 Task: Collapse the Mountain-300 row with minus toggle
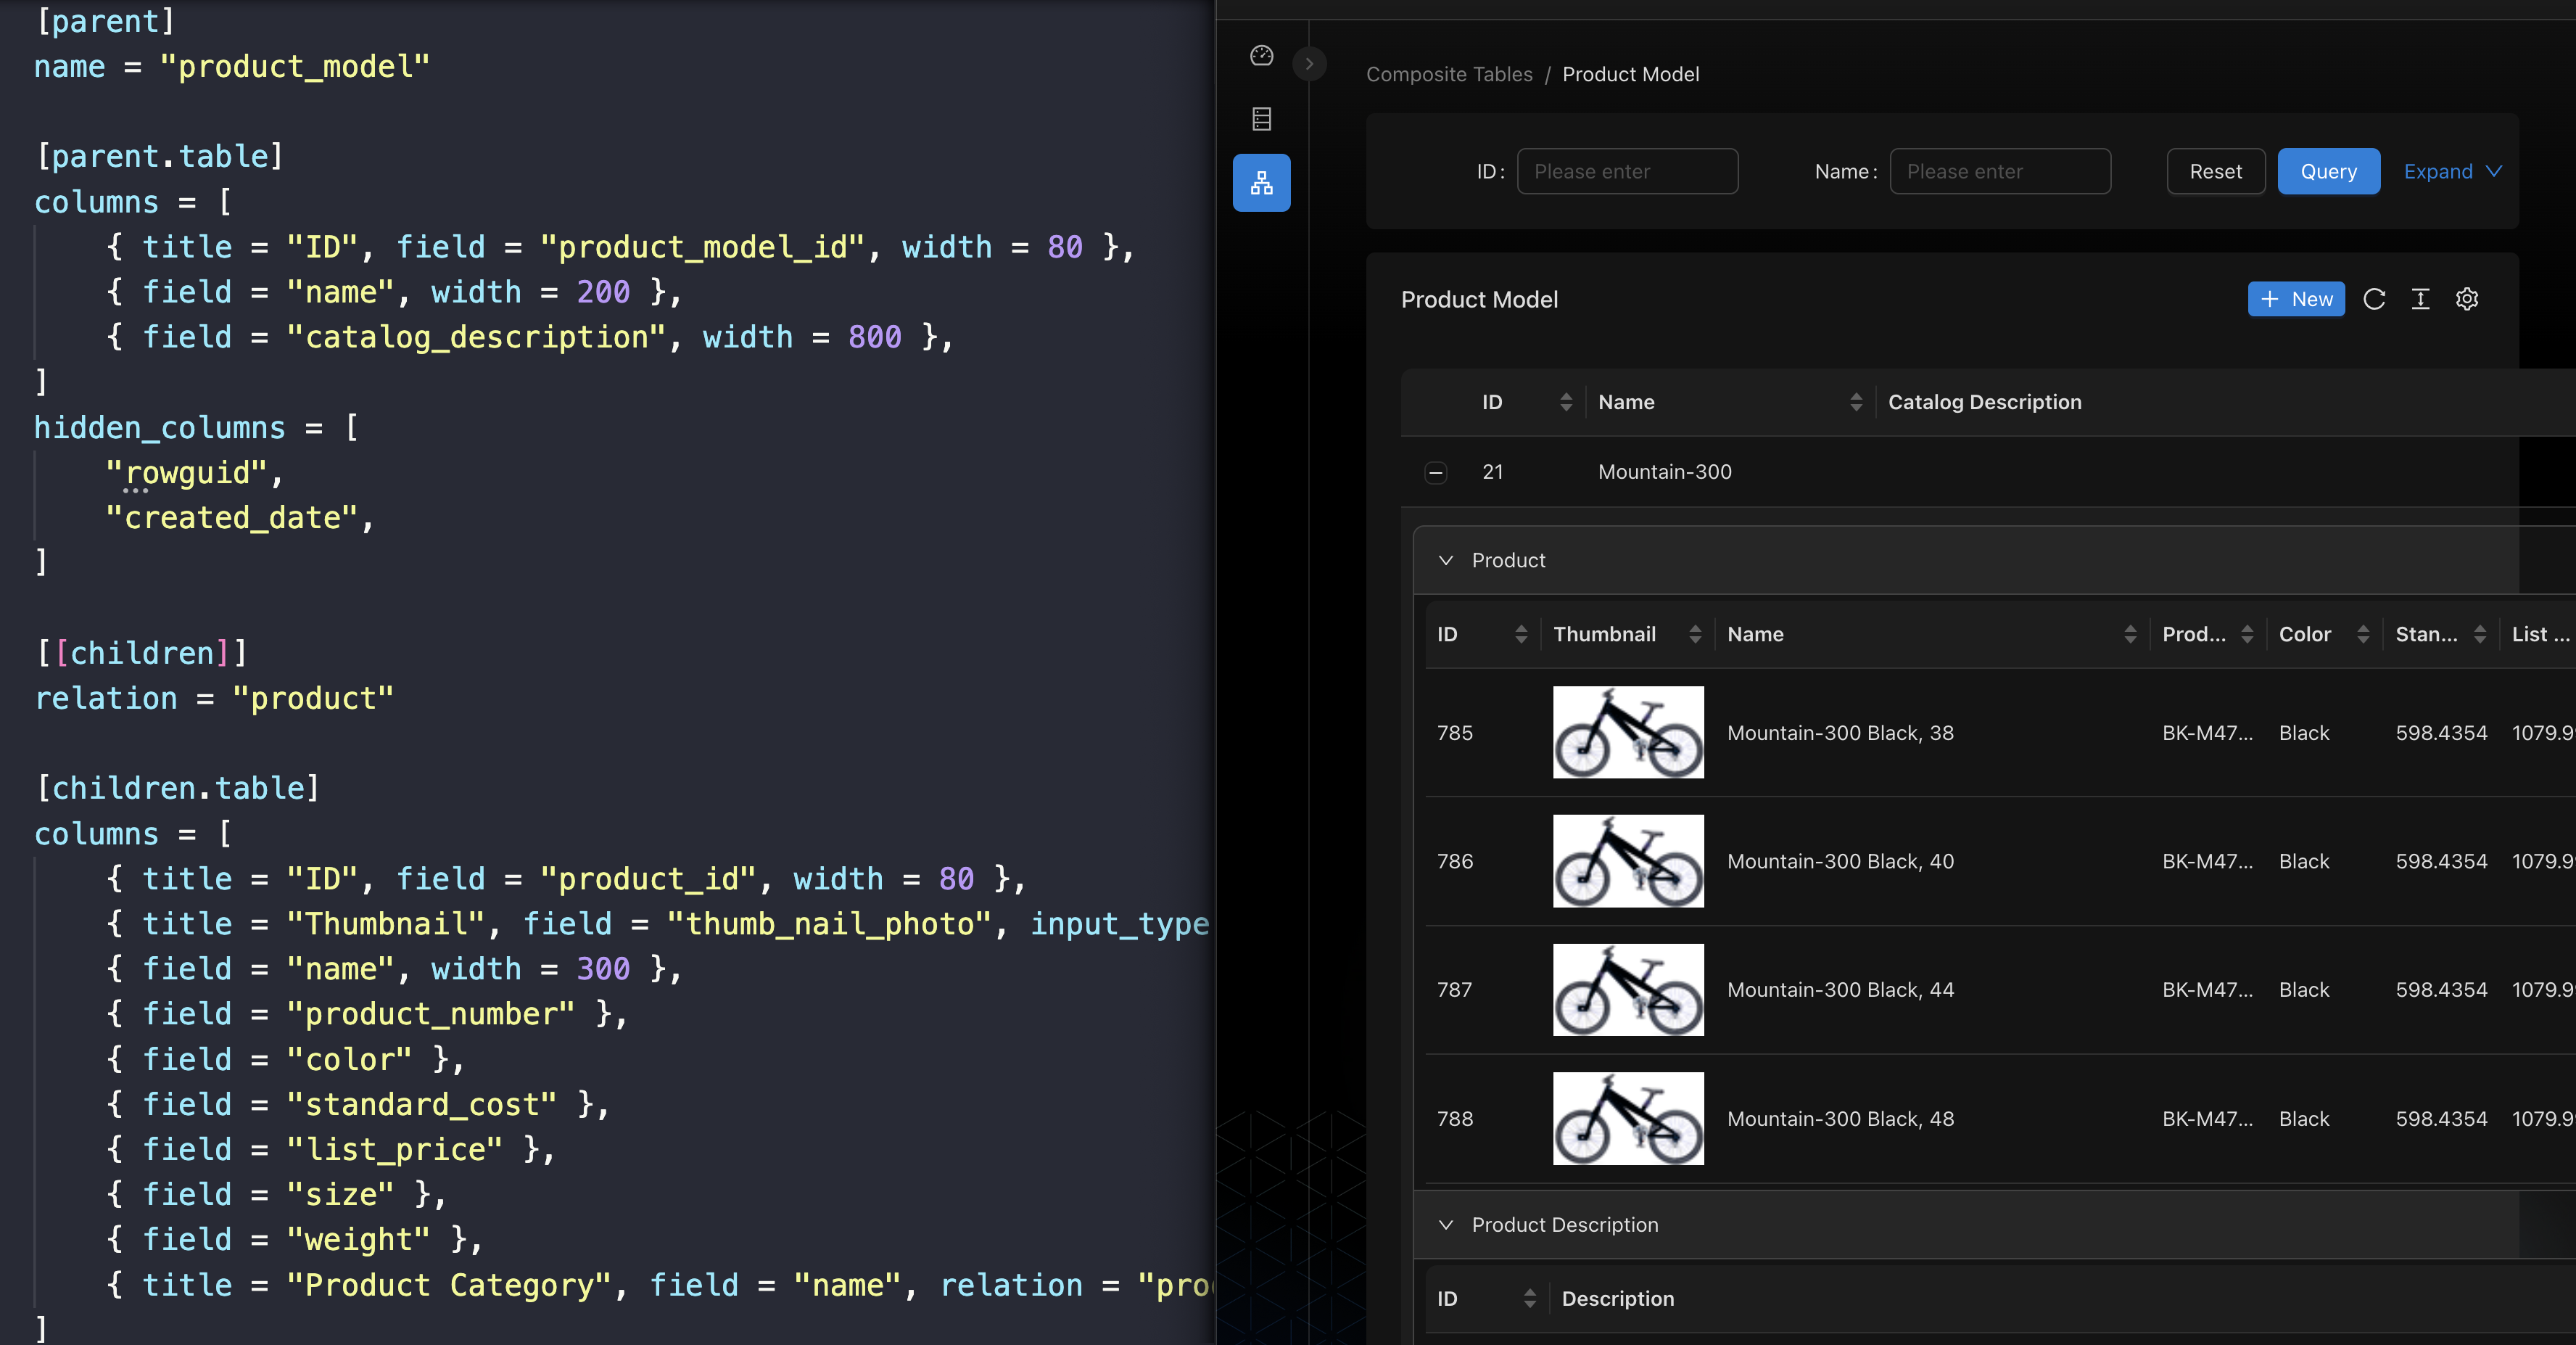point(1435,472)
